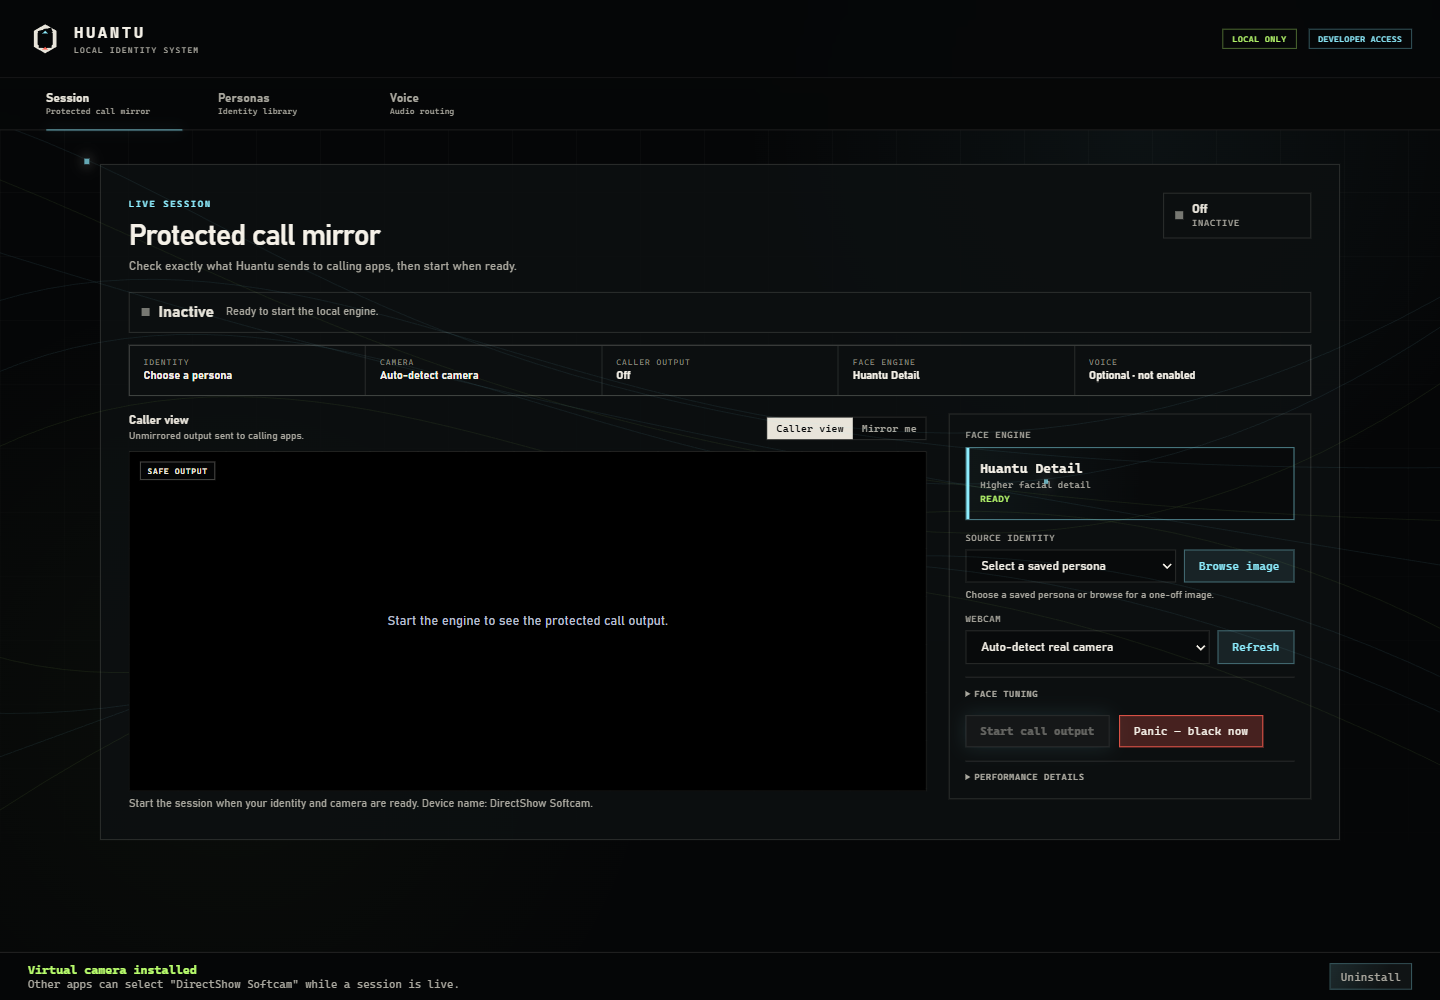The width and height of the screenshot is (1440, 1000).
Task: Click the Ready to start the local engine text
Action: click(302, 312)
